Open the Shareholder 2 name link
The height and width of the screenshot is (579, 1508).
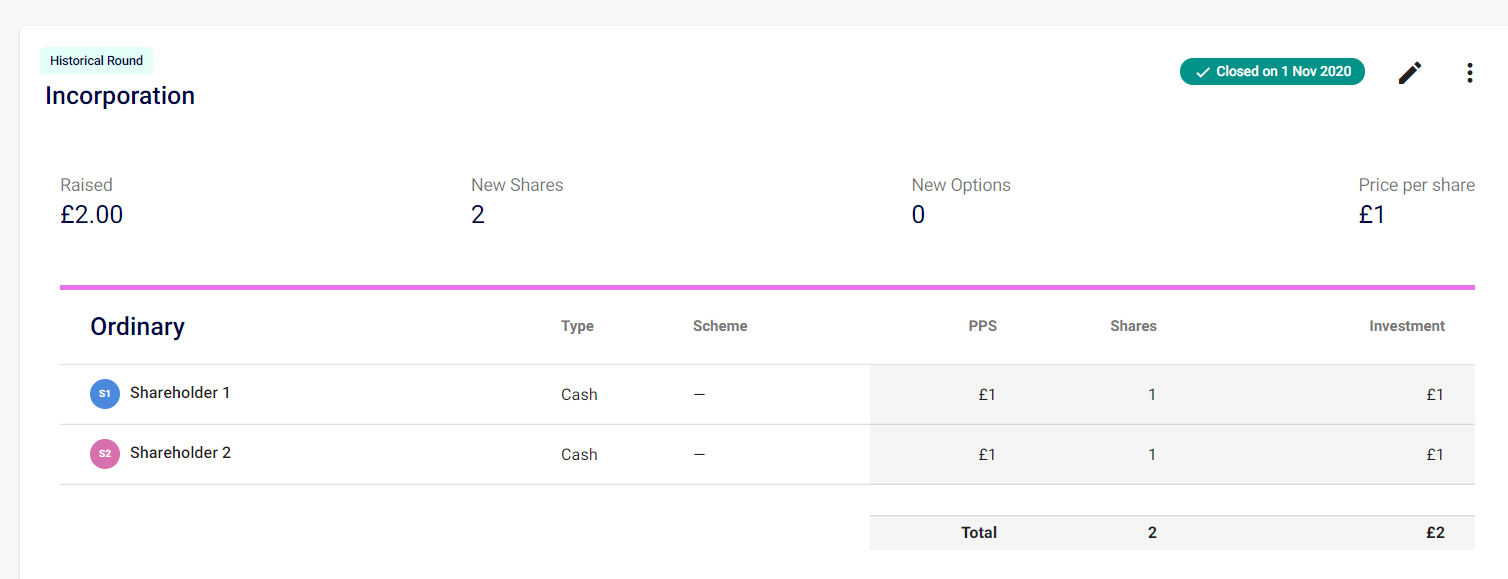click(x=180, y=453)
